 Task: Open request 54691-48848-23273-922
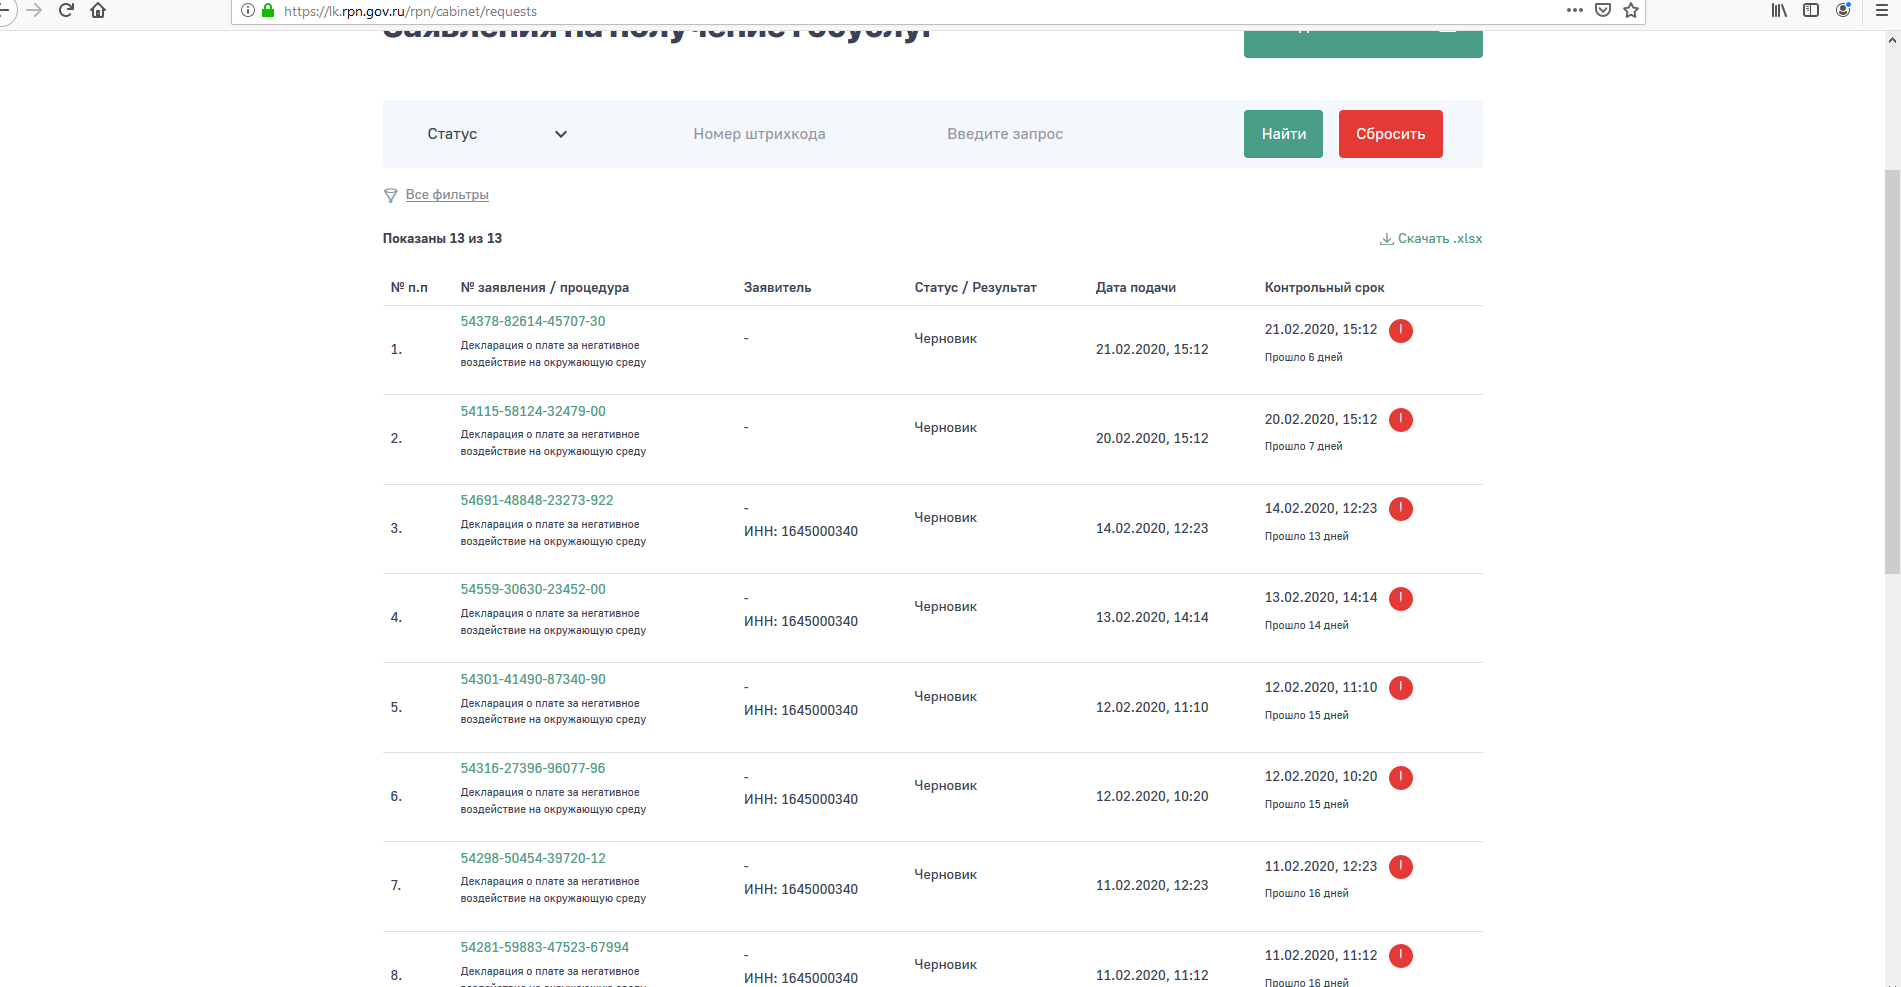536,501
